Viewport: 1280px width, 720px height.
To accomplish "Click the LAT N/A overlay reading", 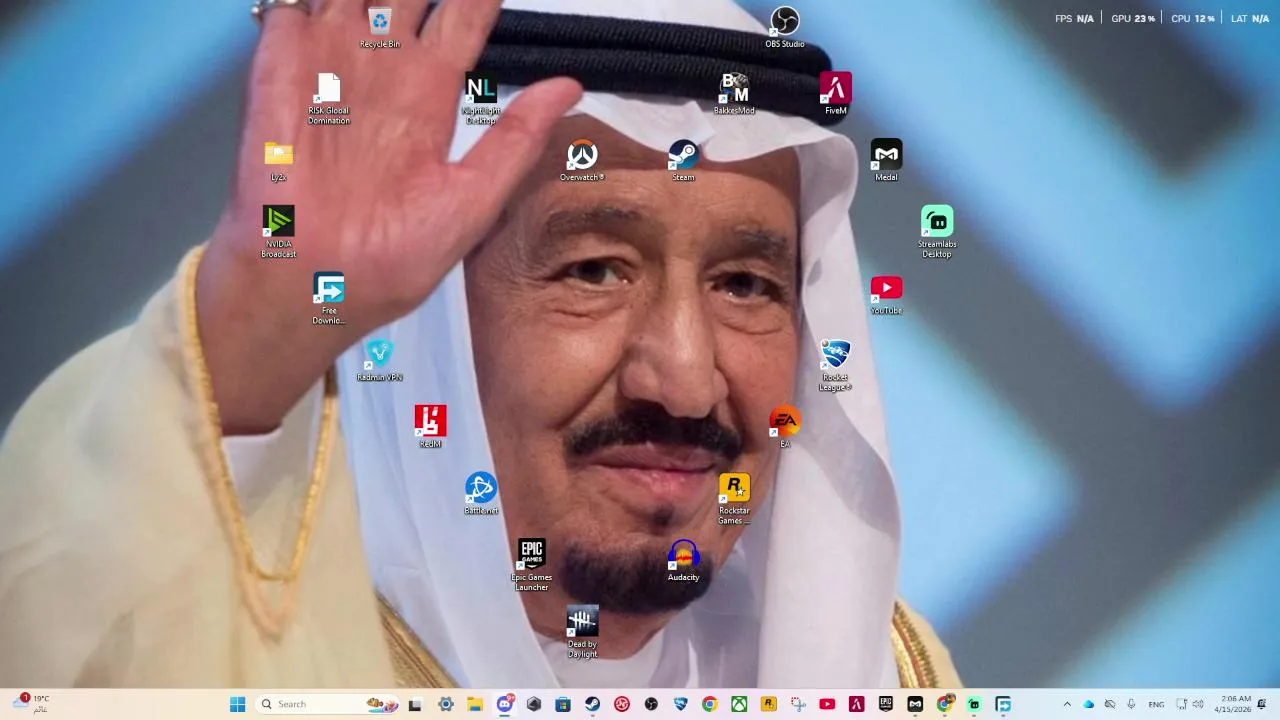I will click(1250, 18).
